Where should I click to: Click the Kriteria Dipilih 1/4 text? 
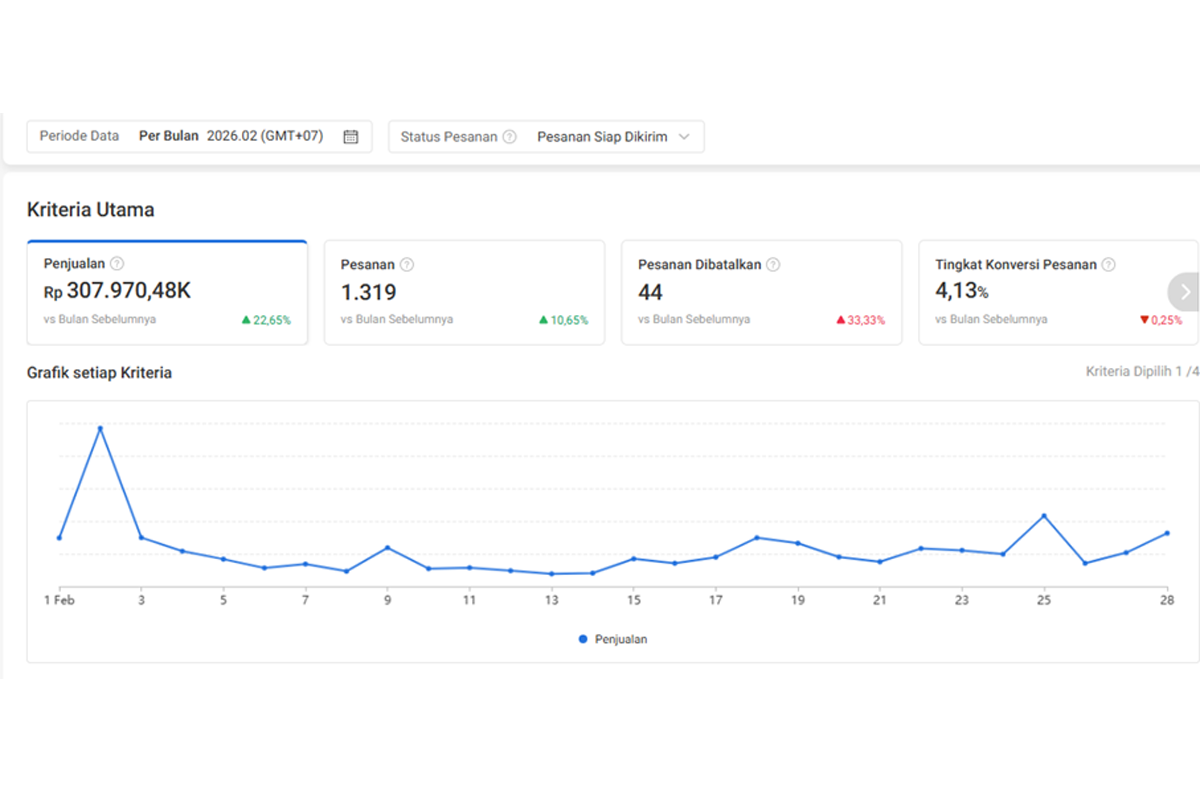(x=1143, y=371)
